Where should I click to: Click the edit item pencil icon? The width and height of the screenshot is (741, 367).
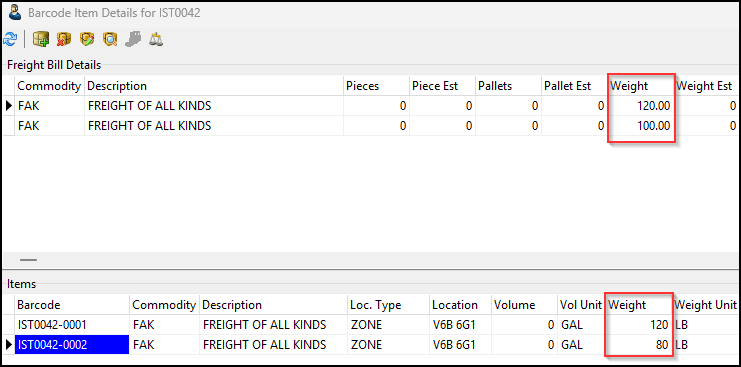click(87, 39)
